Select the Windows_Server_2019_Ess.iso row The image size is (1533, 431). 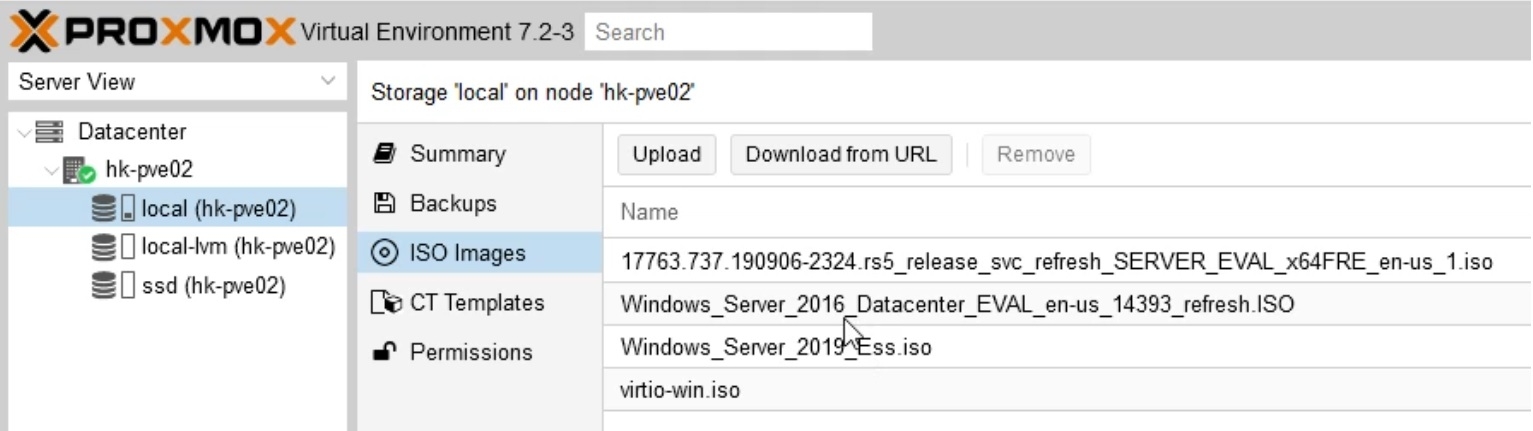[x=775, y=347]
